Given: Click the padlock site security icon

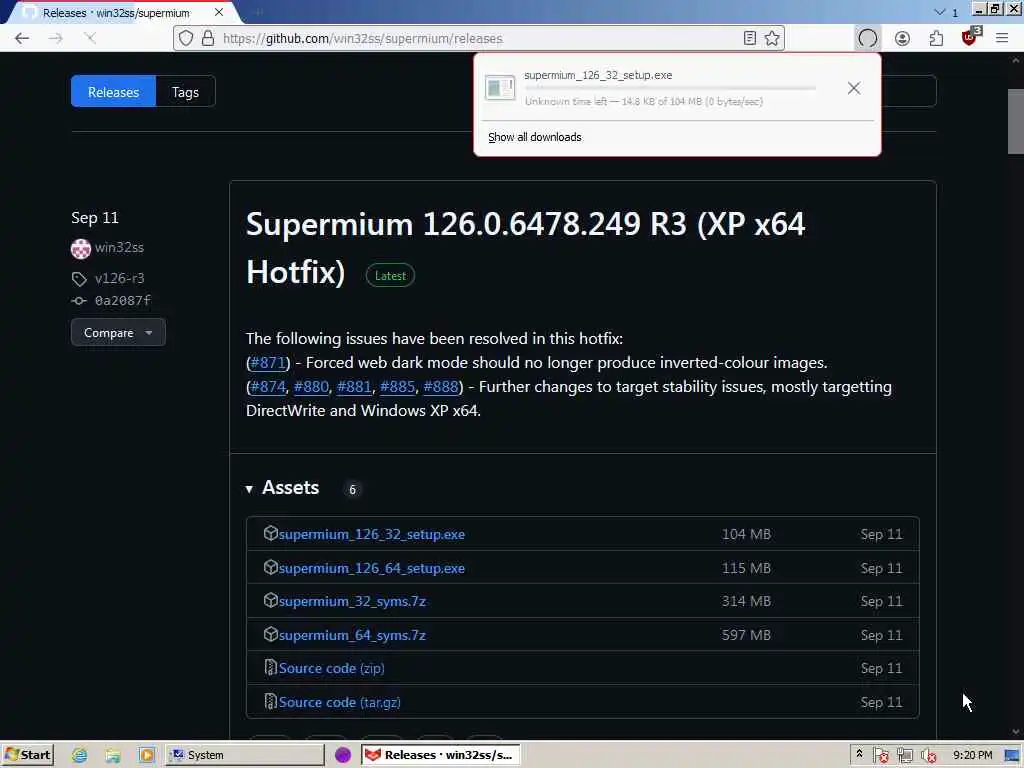Looking at the screenshot, I should coord(208,39).
